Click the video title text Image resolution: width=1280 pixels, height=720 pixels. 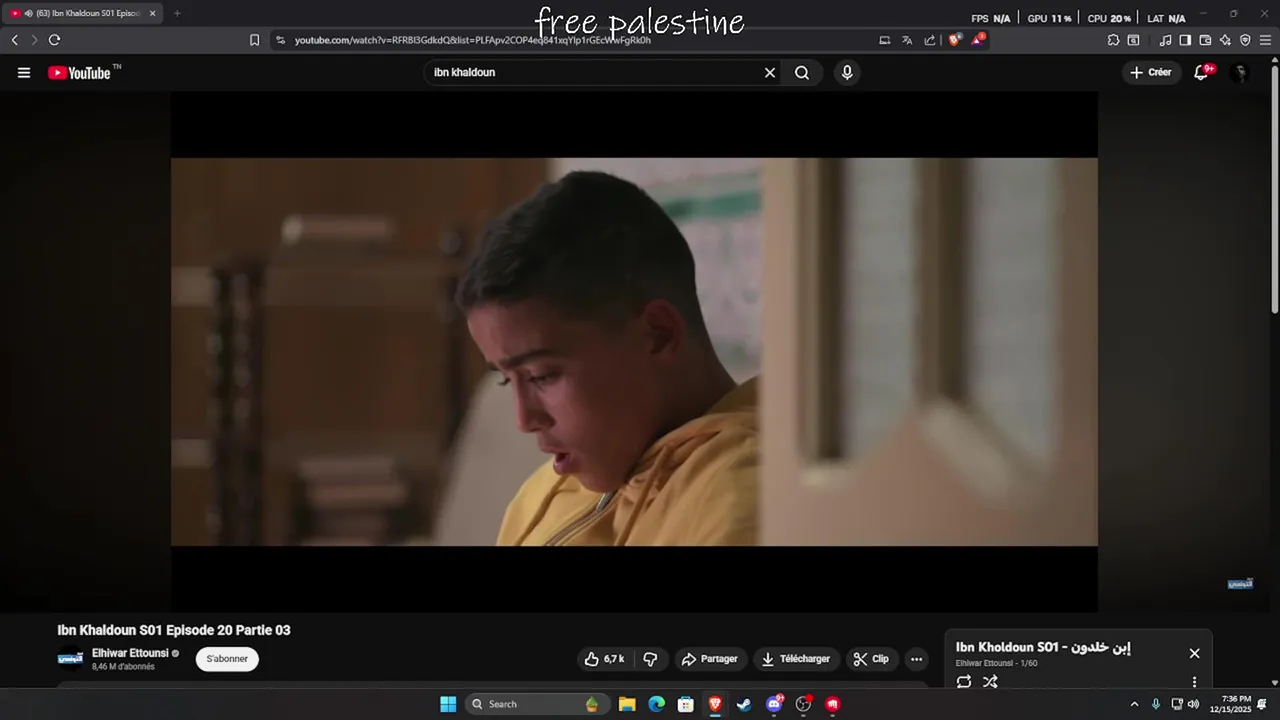[x=174, y=630]
